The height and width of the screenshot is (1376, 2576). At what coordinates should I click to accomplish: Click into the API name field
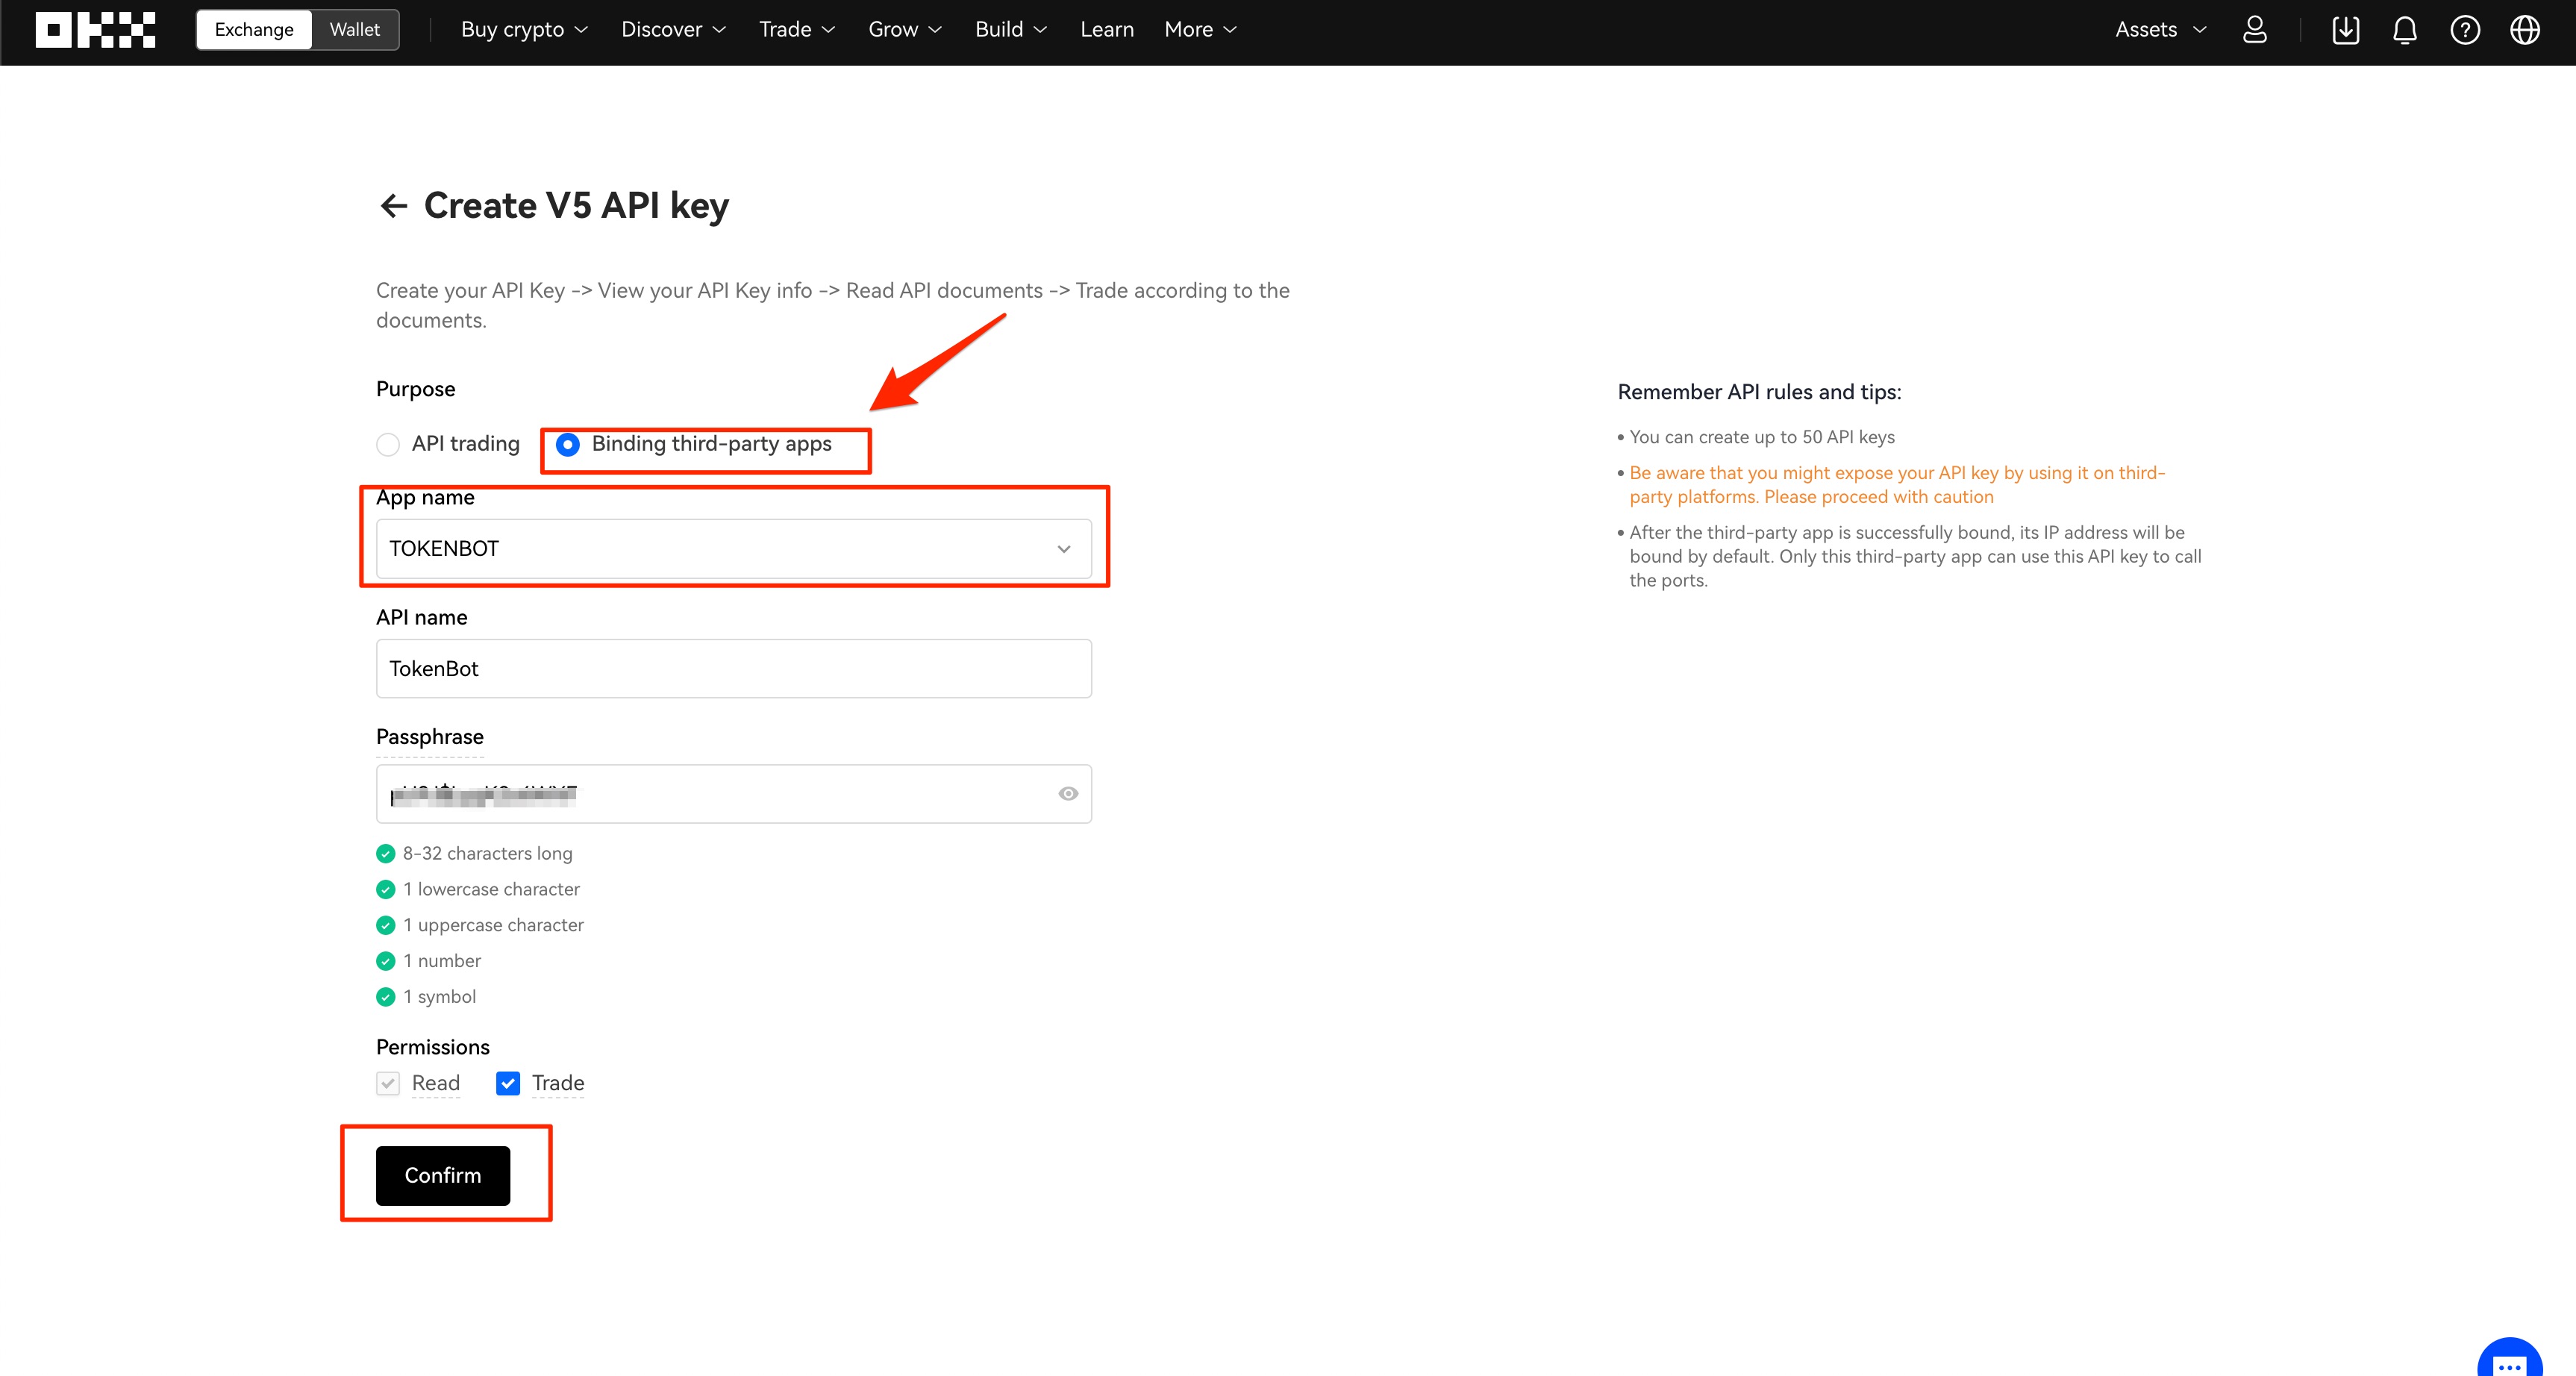click(734, 669)
